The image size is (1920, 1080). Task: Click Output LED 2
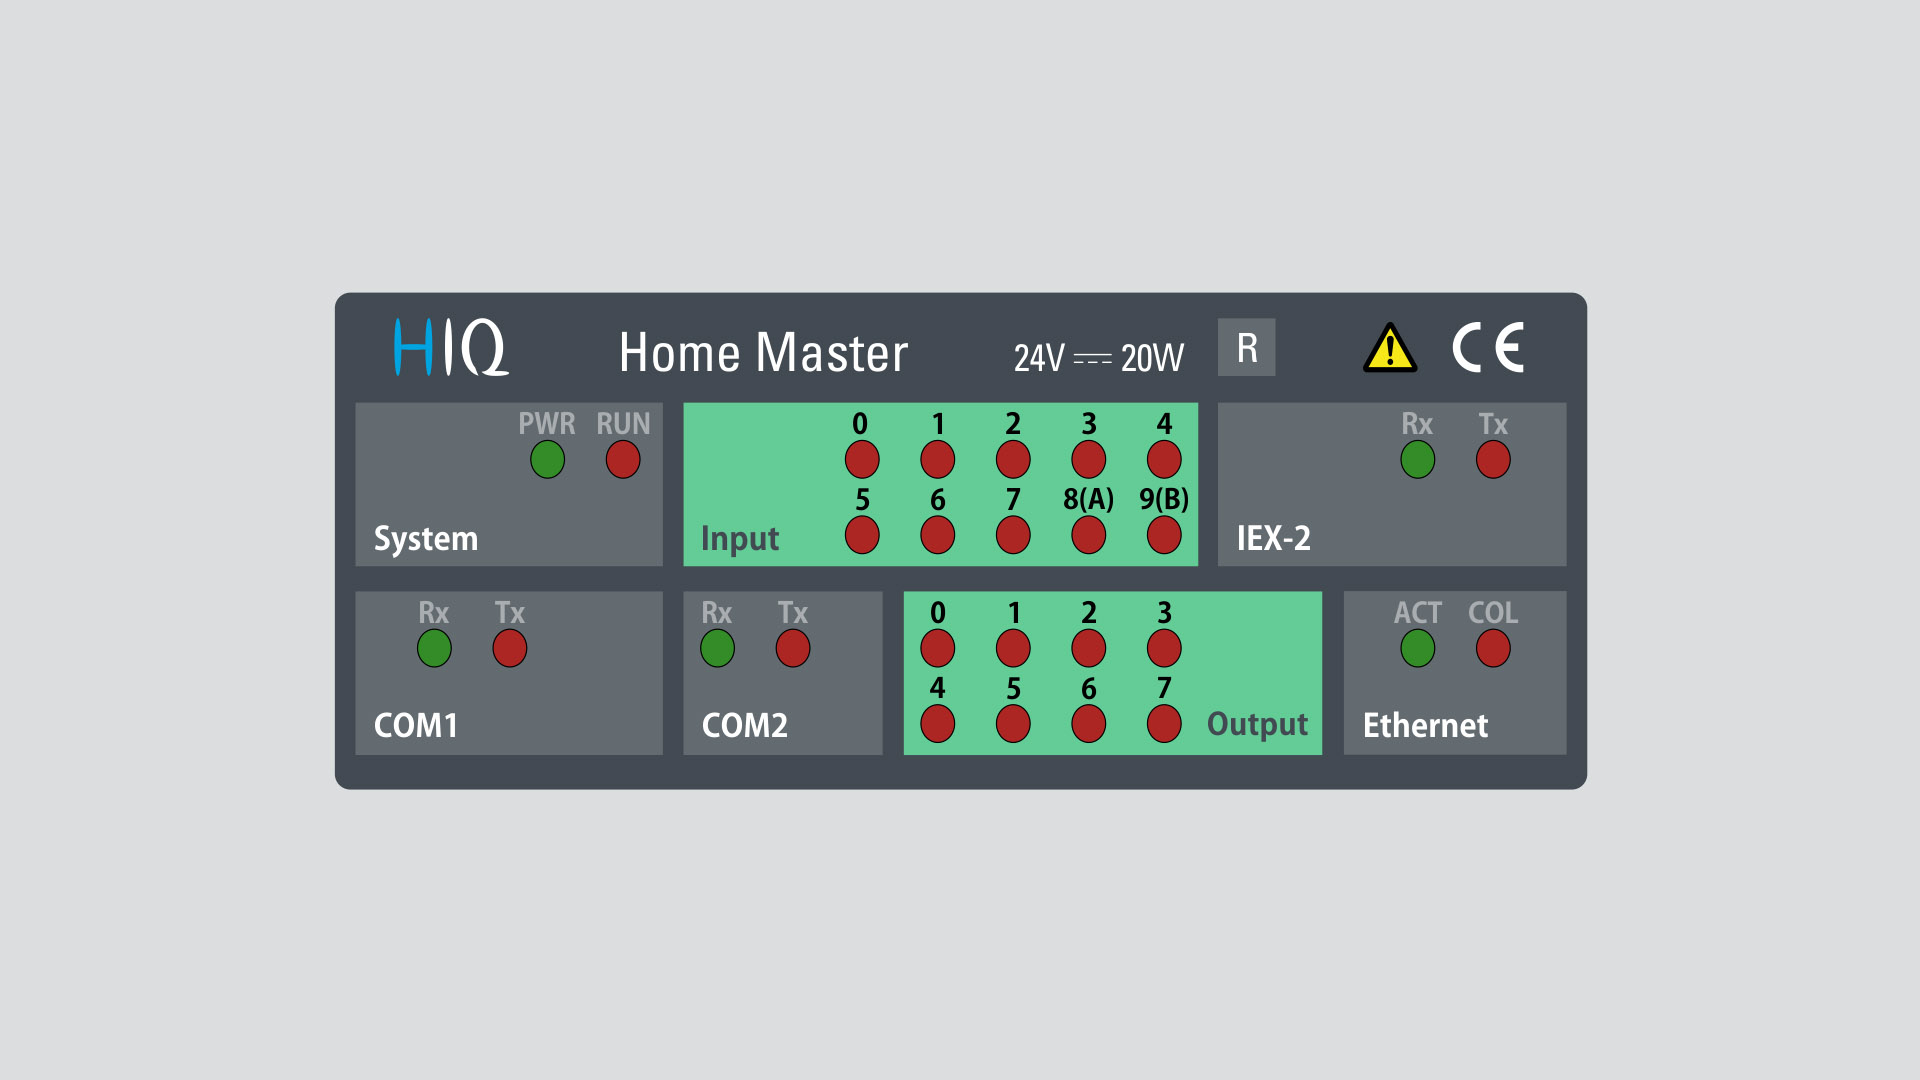[1088, 648]
